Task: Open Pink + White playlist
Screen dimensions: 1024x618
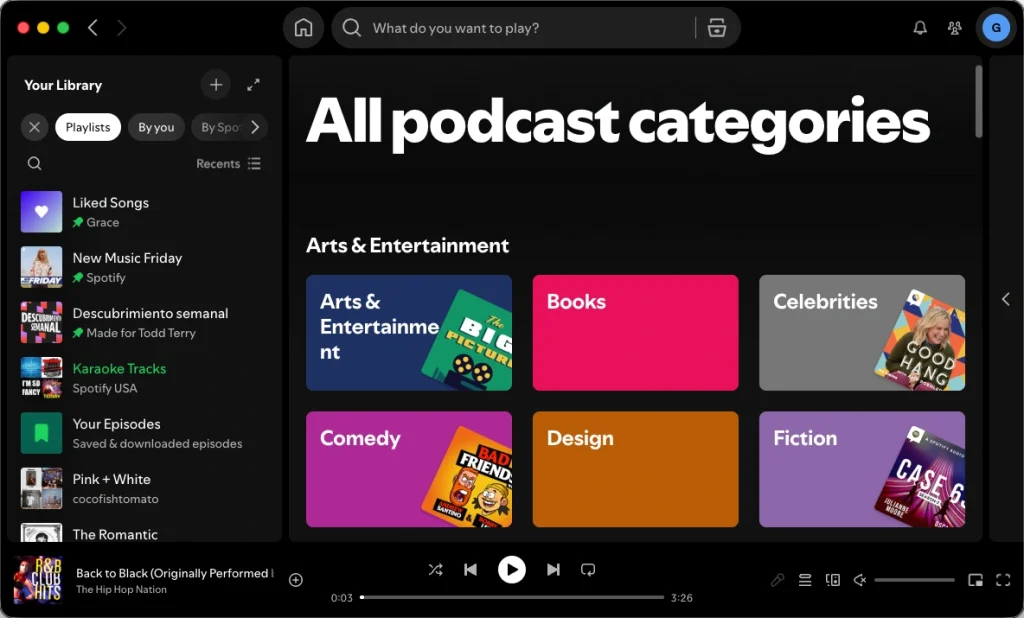Action: pyautogui.click(x=144, y=489)
